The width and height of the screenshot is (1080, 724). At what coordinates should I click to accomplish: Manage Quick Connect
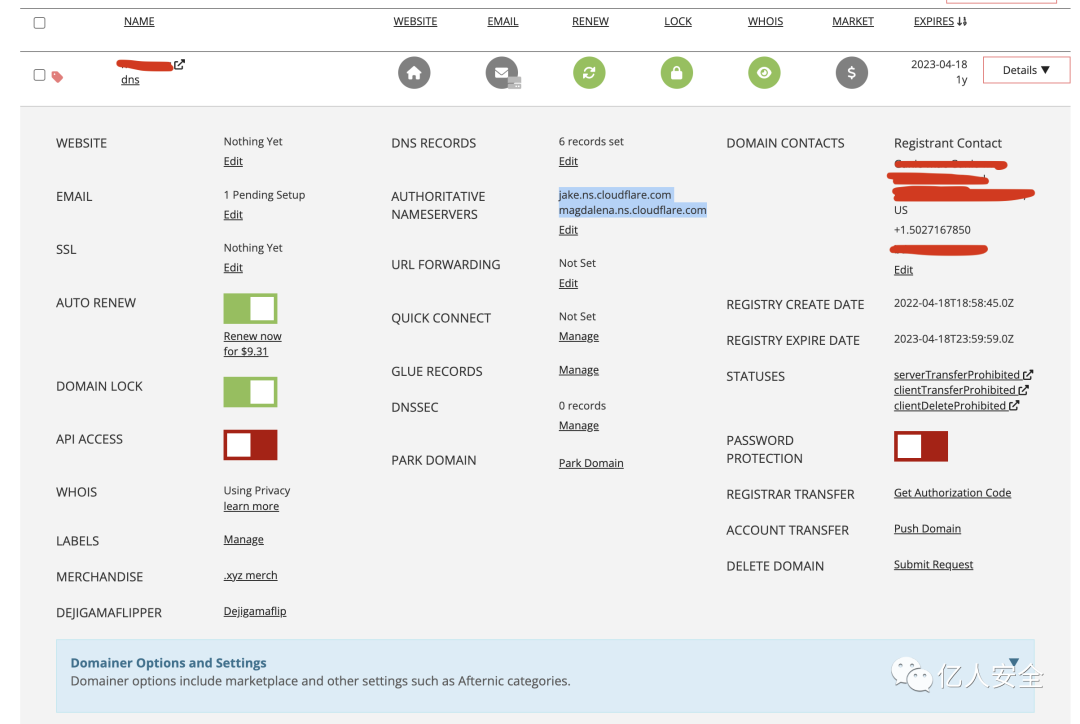point(579,336)
